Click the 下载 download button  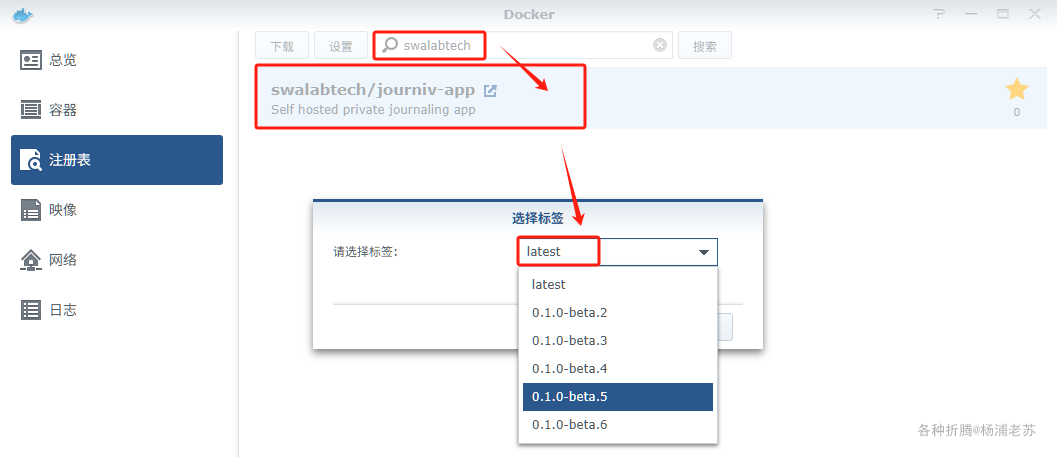click(x=282, y=45)
